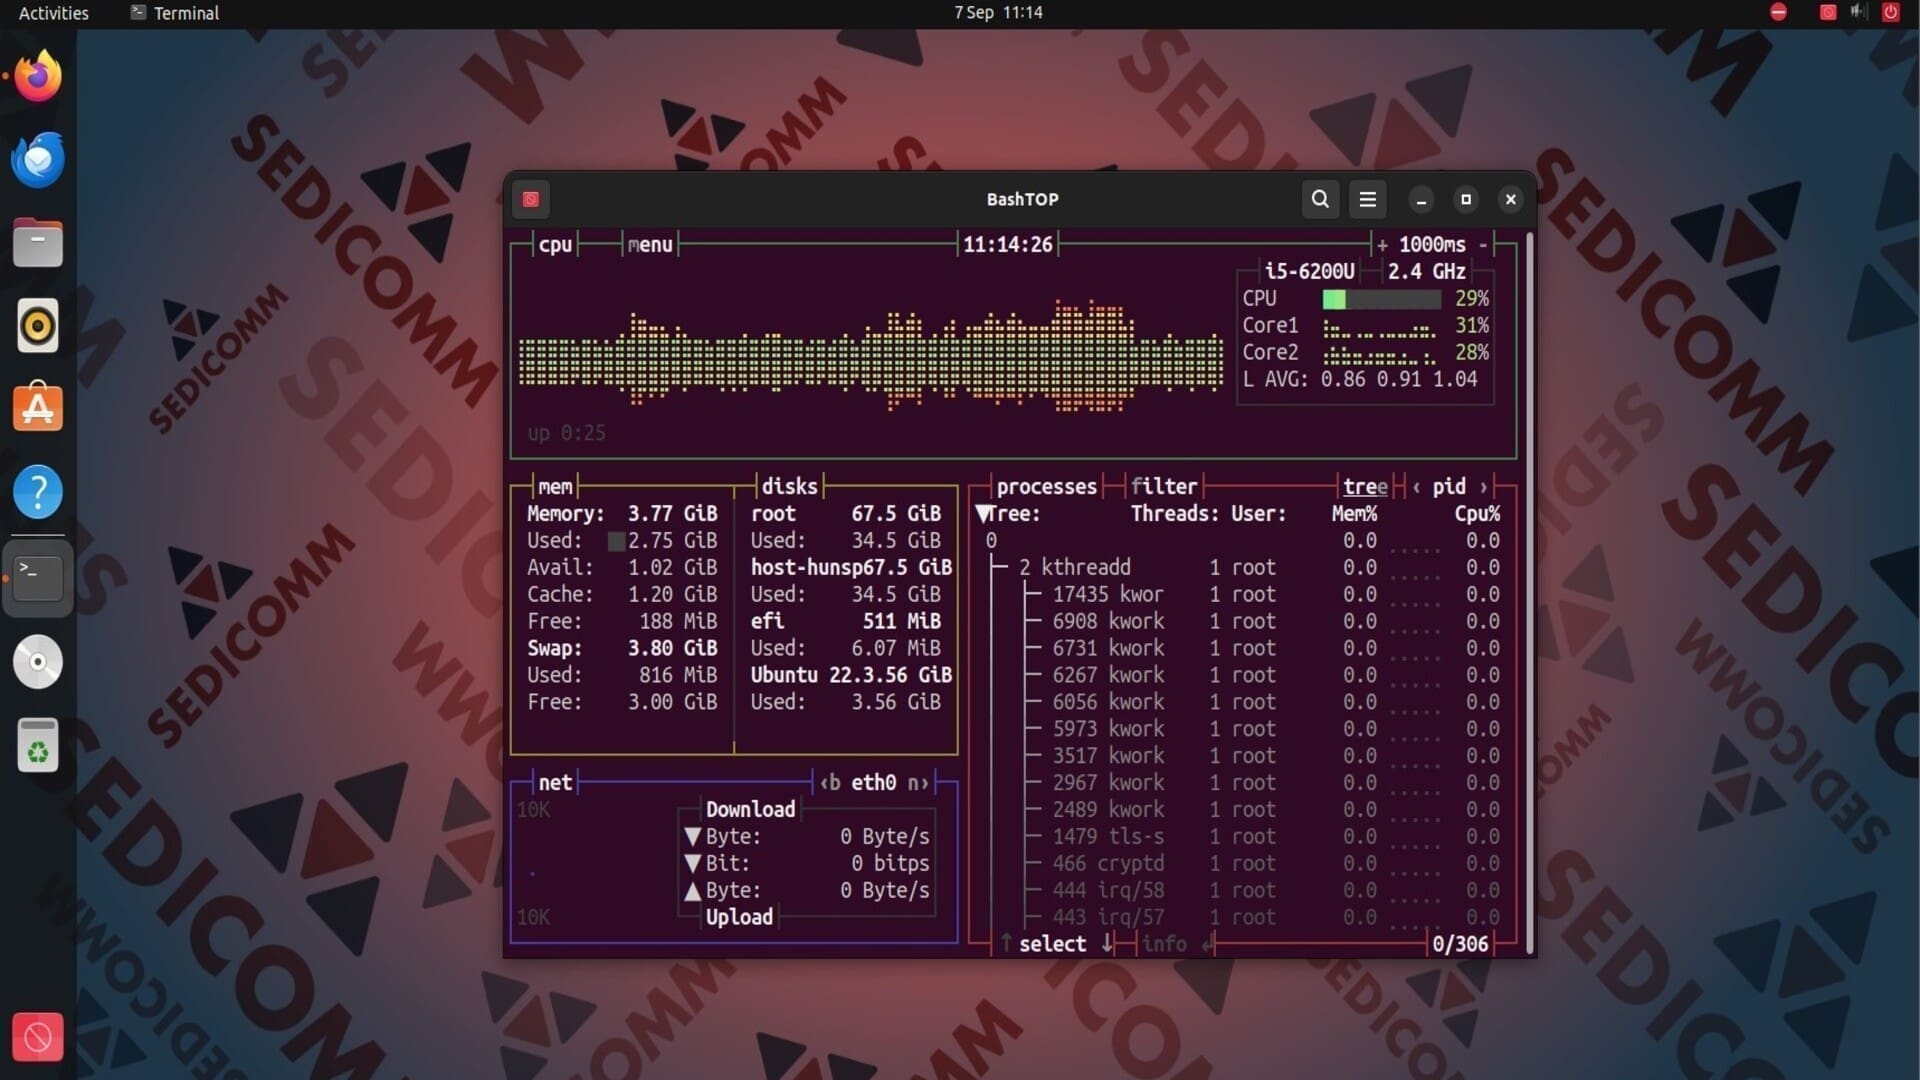Screen dimensions: 1920x1080
Task: Click the search icon in BashTOP titlebar
Action: [x=1320, y=199]
